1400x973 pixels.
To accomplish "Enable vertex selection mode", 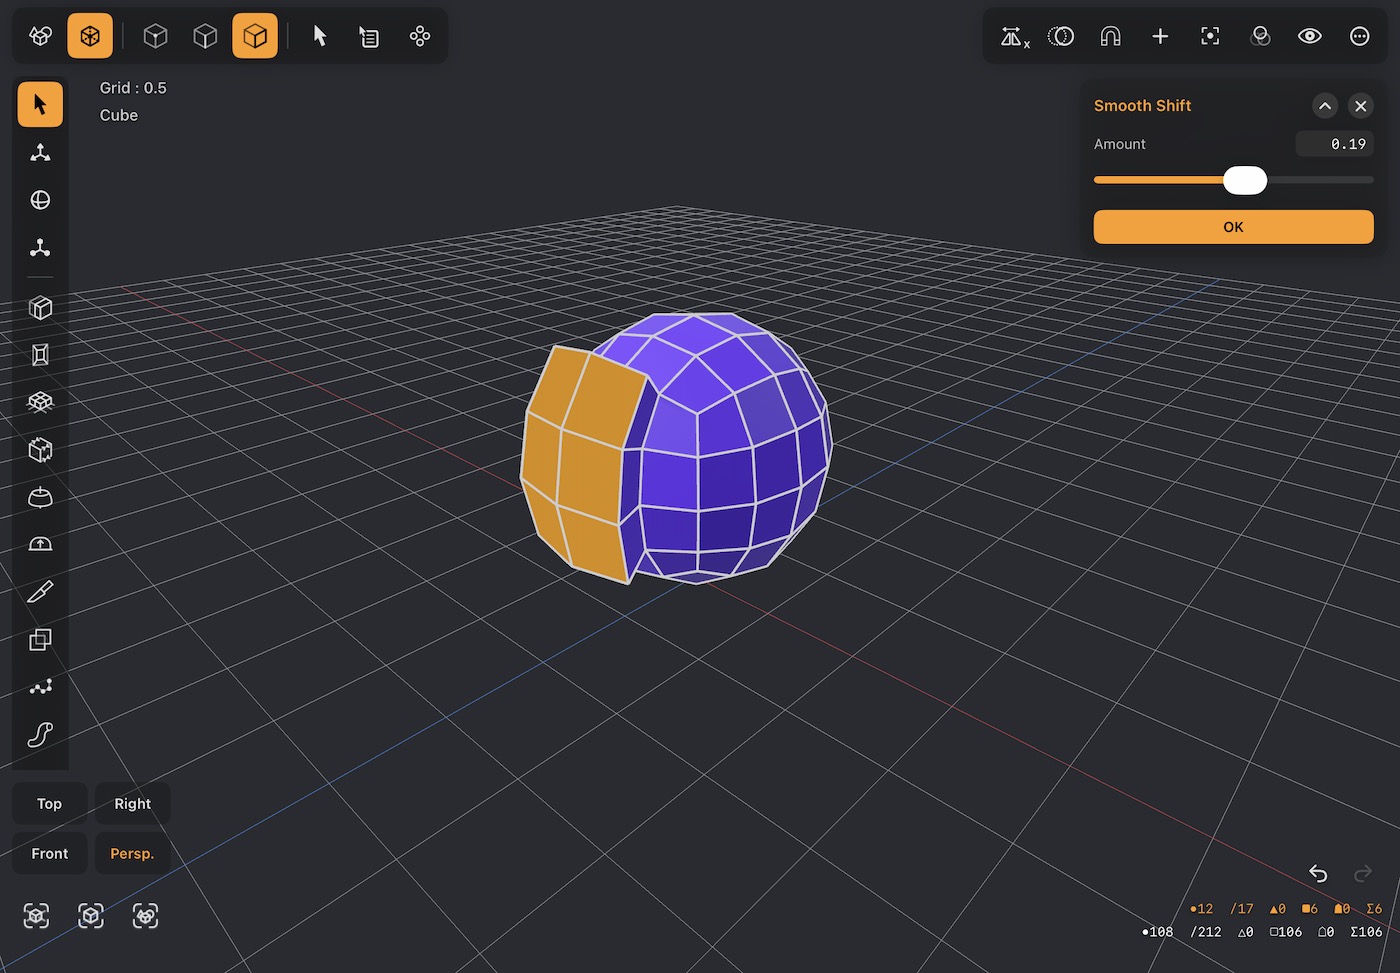I will click(155, 36).
